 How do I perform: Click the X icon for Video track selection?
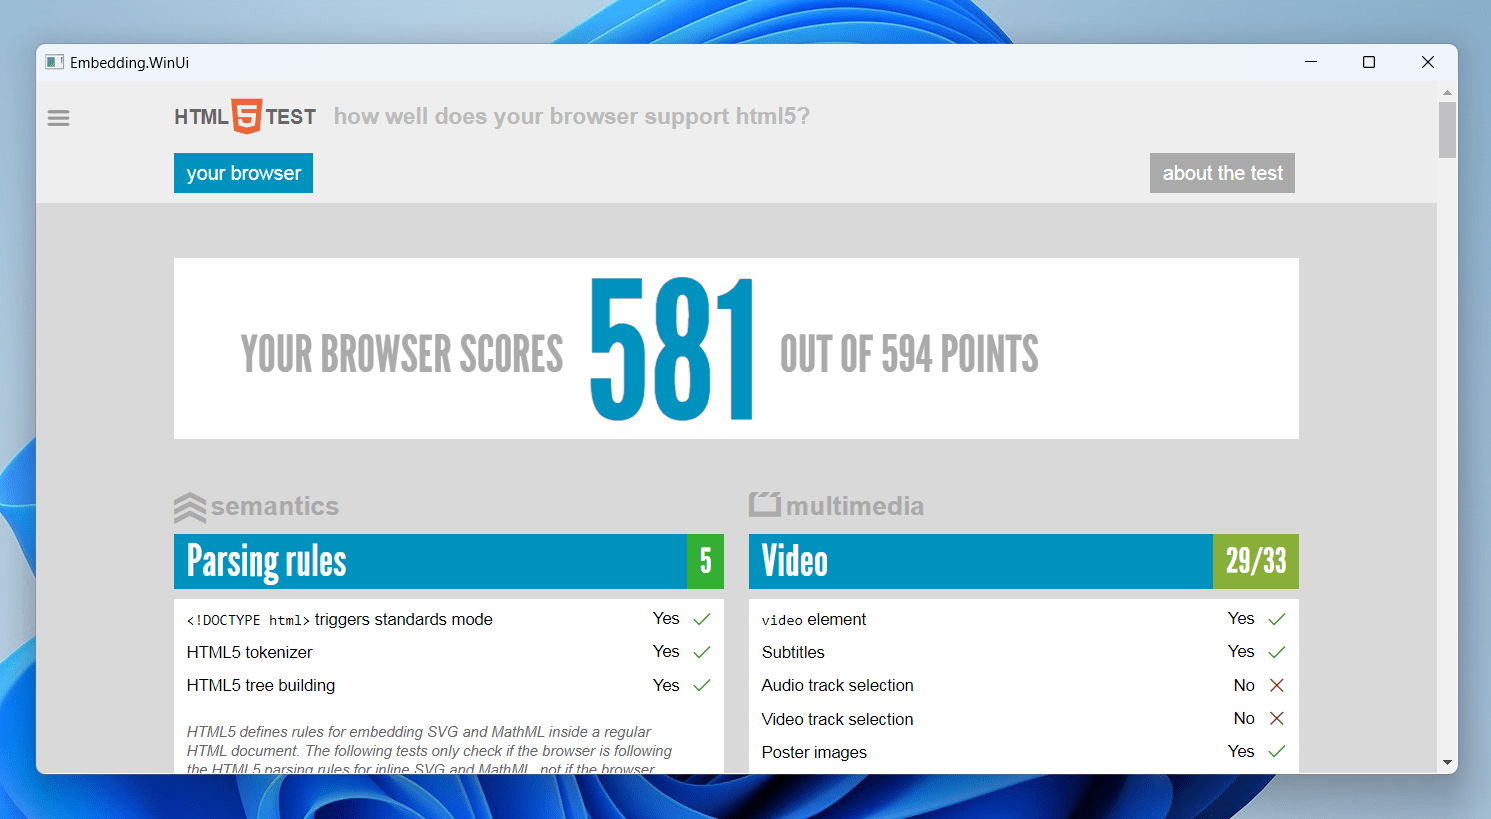1277,718
